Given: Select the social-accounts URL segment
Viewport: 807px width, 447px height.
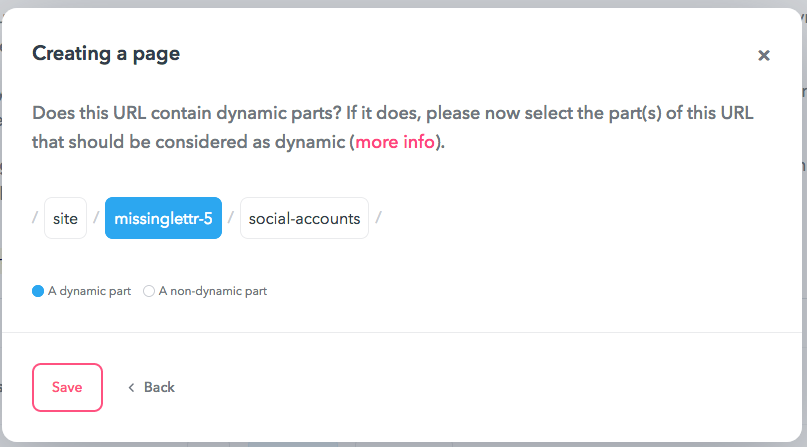Looking at the screenshot, I should (304, 218).
